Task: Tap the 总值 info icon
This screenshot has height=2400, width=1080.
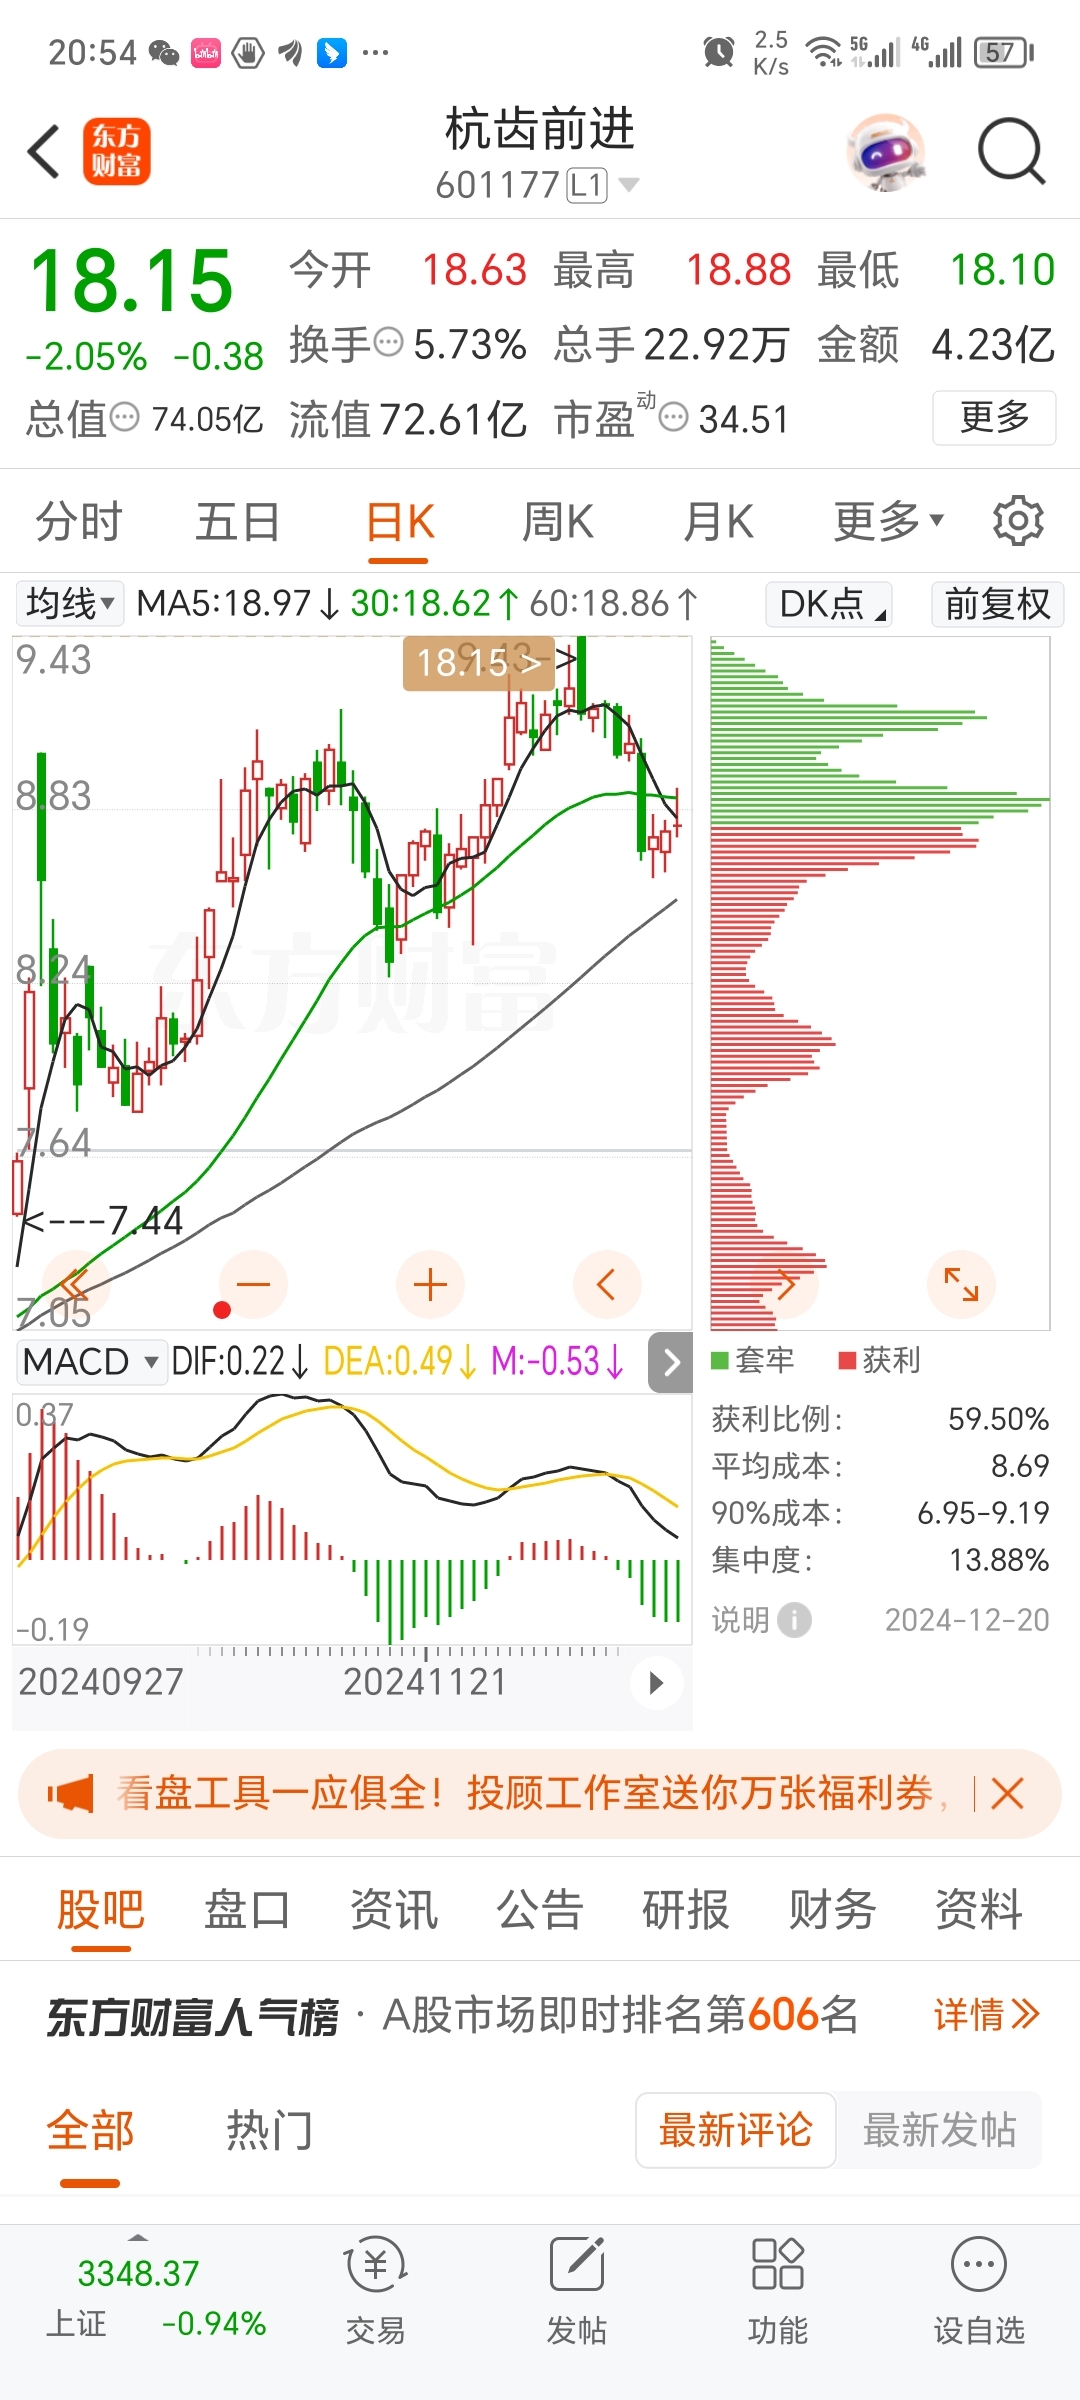Action: click(x=124, y=418)
